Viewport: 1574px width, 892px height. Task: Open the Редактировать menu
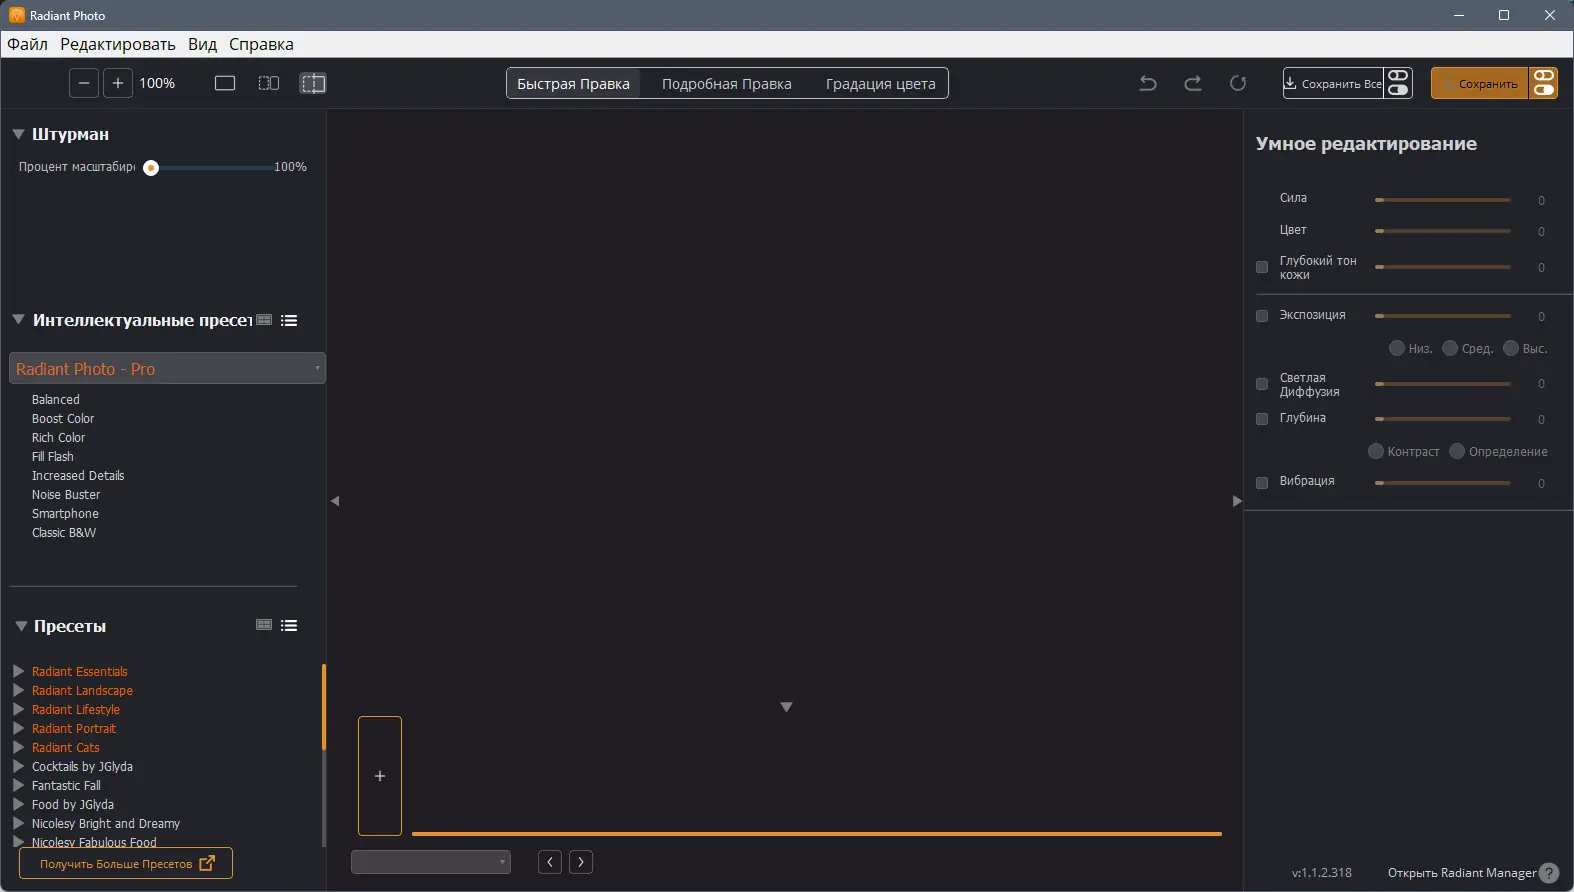pyautogui.click(x=118, y=44)
